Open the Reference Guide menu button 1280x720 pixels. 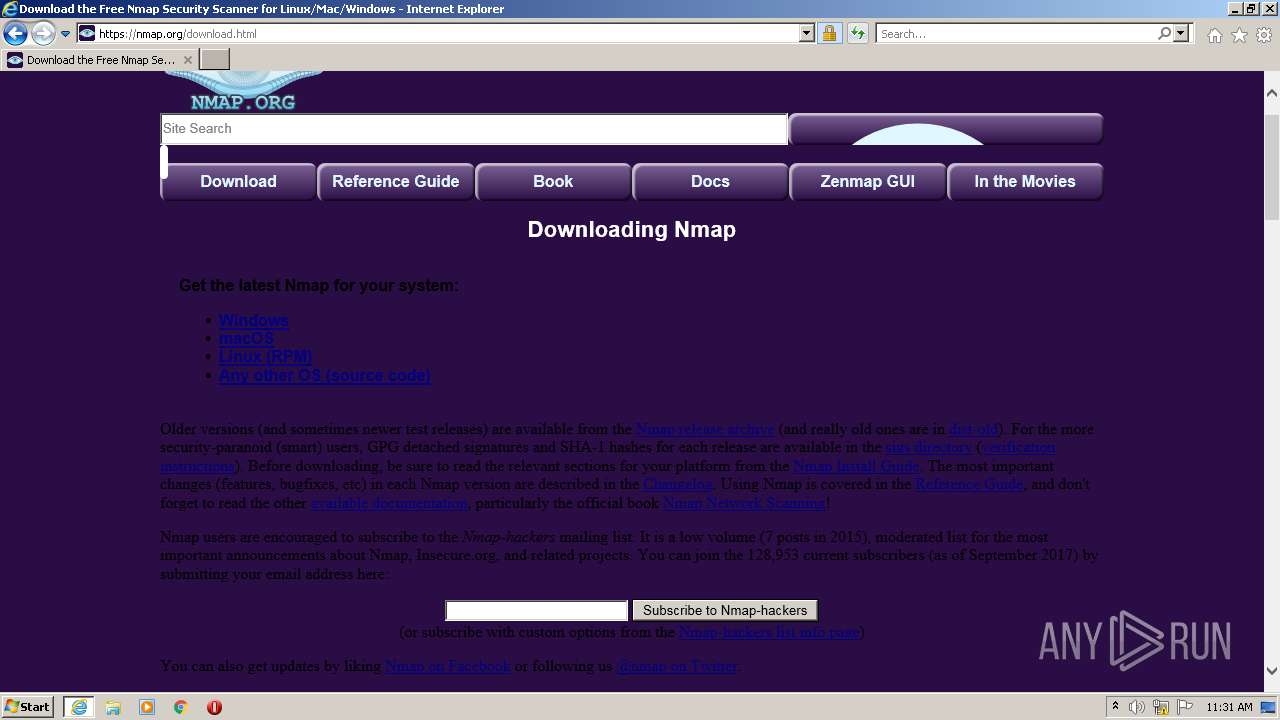395,182
